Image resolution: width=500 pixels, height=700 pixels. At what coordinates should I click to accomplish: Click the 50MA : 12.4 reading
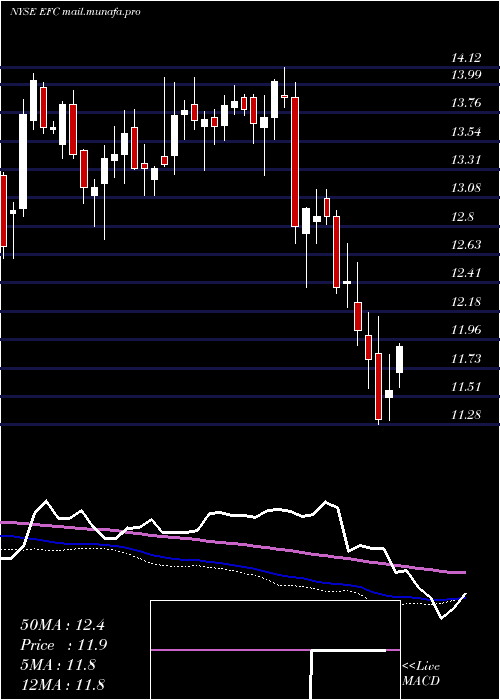click(62, 625)
